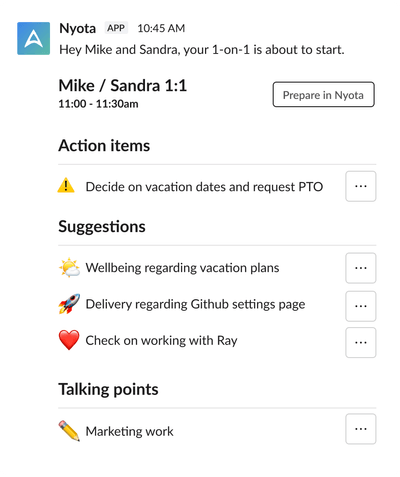Open overflow menu for Check on working with Ray
This screenshot has height=477, width=400.
[361, 342]
